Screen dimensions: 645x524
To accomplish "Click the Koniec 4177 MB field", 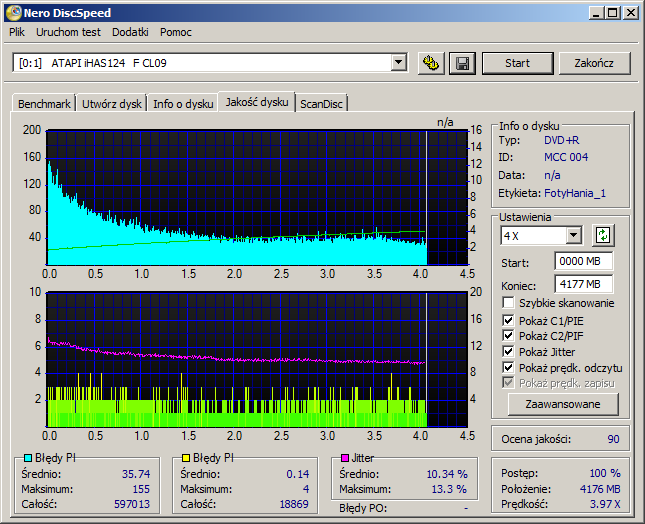I will [583, 284].
